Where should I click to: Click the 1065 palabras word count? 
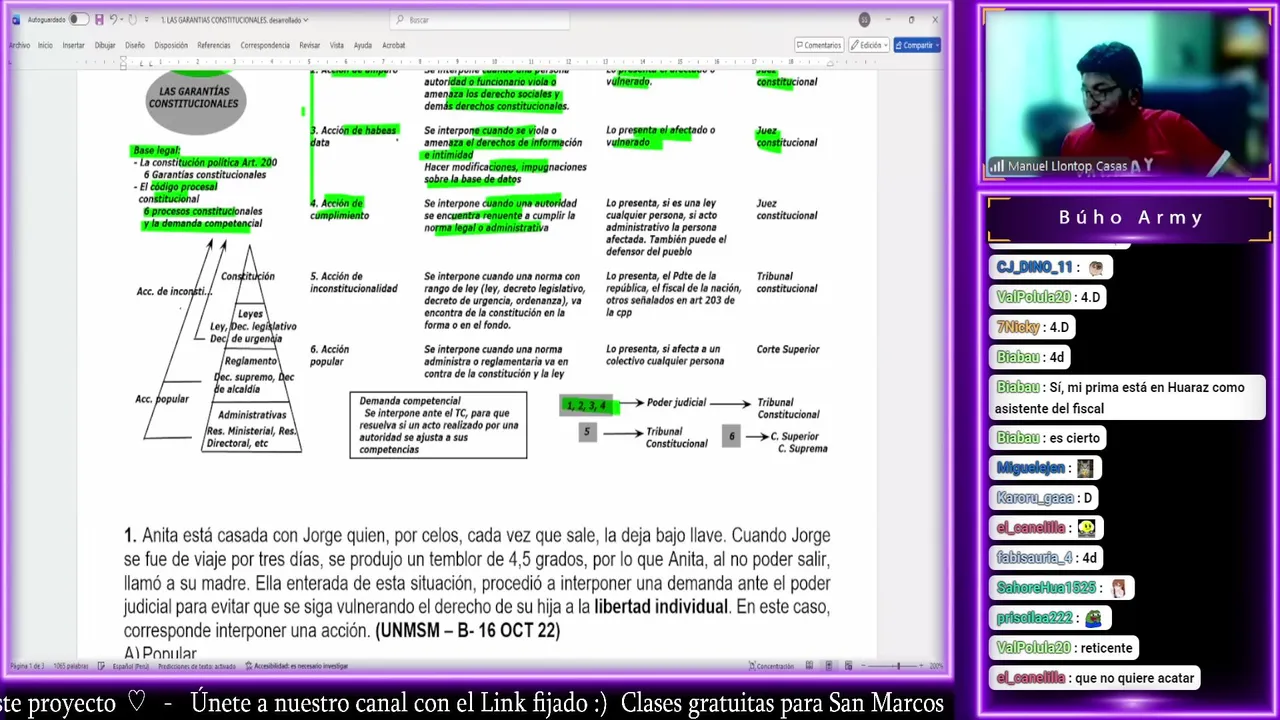click(72, 666)
